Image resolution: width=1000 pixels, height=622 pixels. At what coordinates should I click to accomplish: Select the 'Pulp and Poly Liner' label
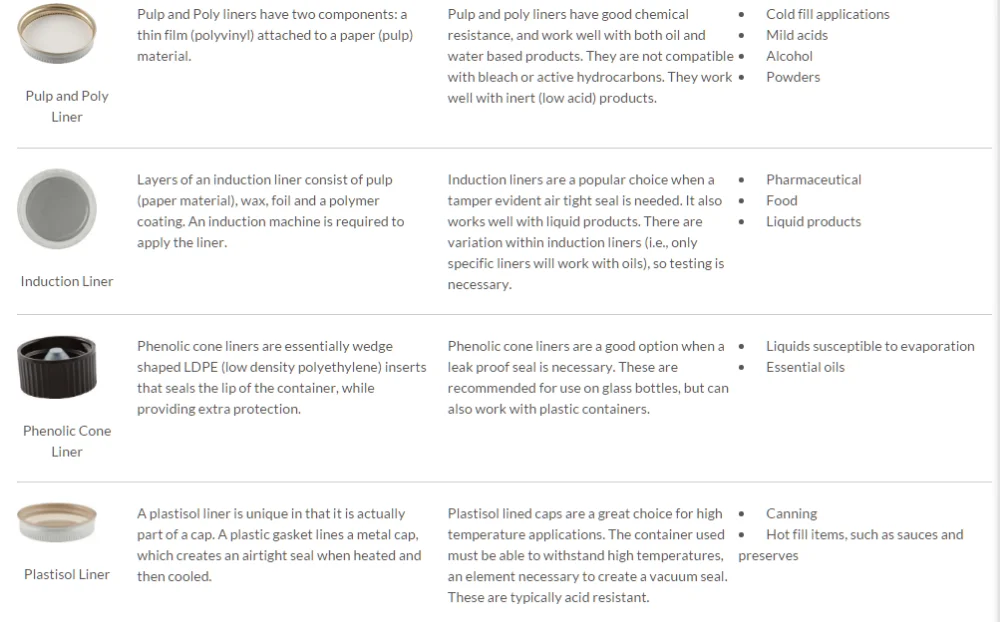67,106
